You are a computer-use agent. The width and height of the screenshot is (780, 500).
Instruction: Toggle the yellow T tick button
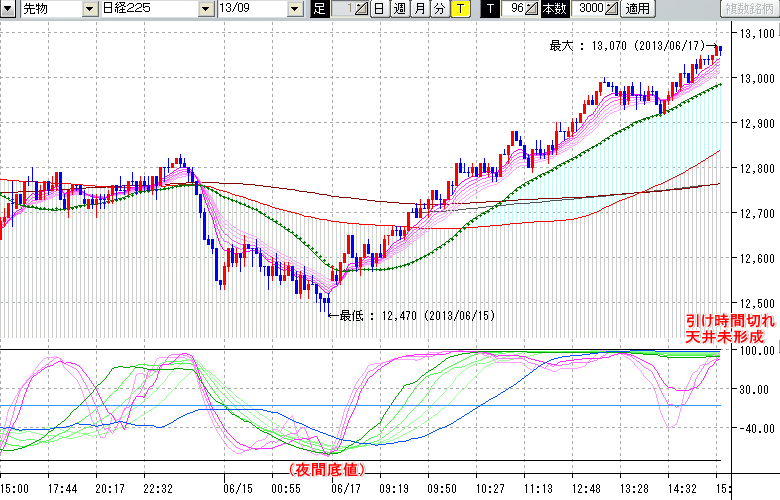(459, 9)
